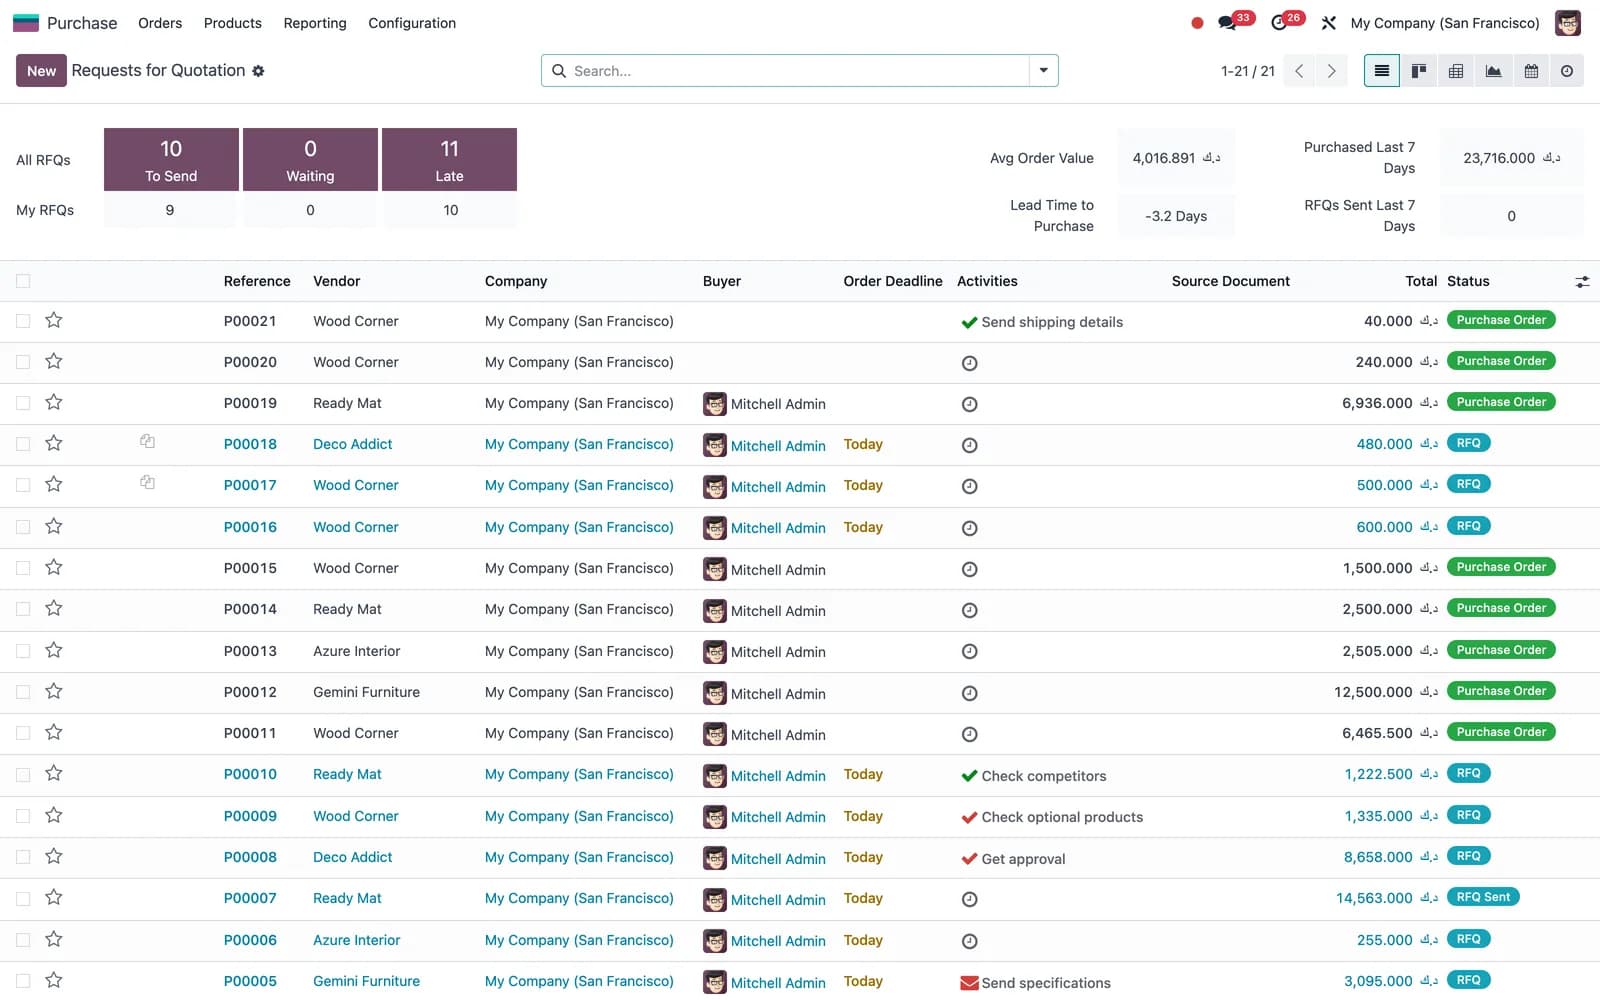Click the red recording indicator dot
1600x1000 pixels.
pos(1197,23)
